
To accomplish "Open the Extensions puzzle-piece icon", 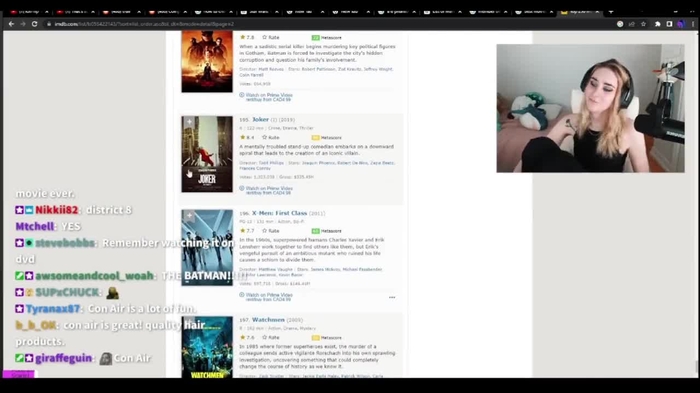I will (x=658, y=24).
